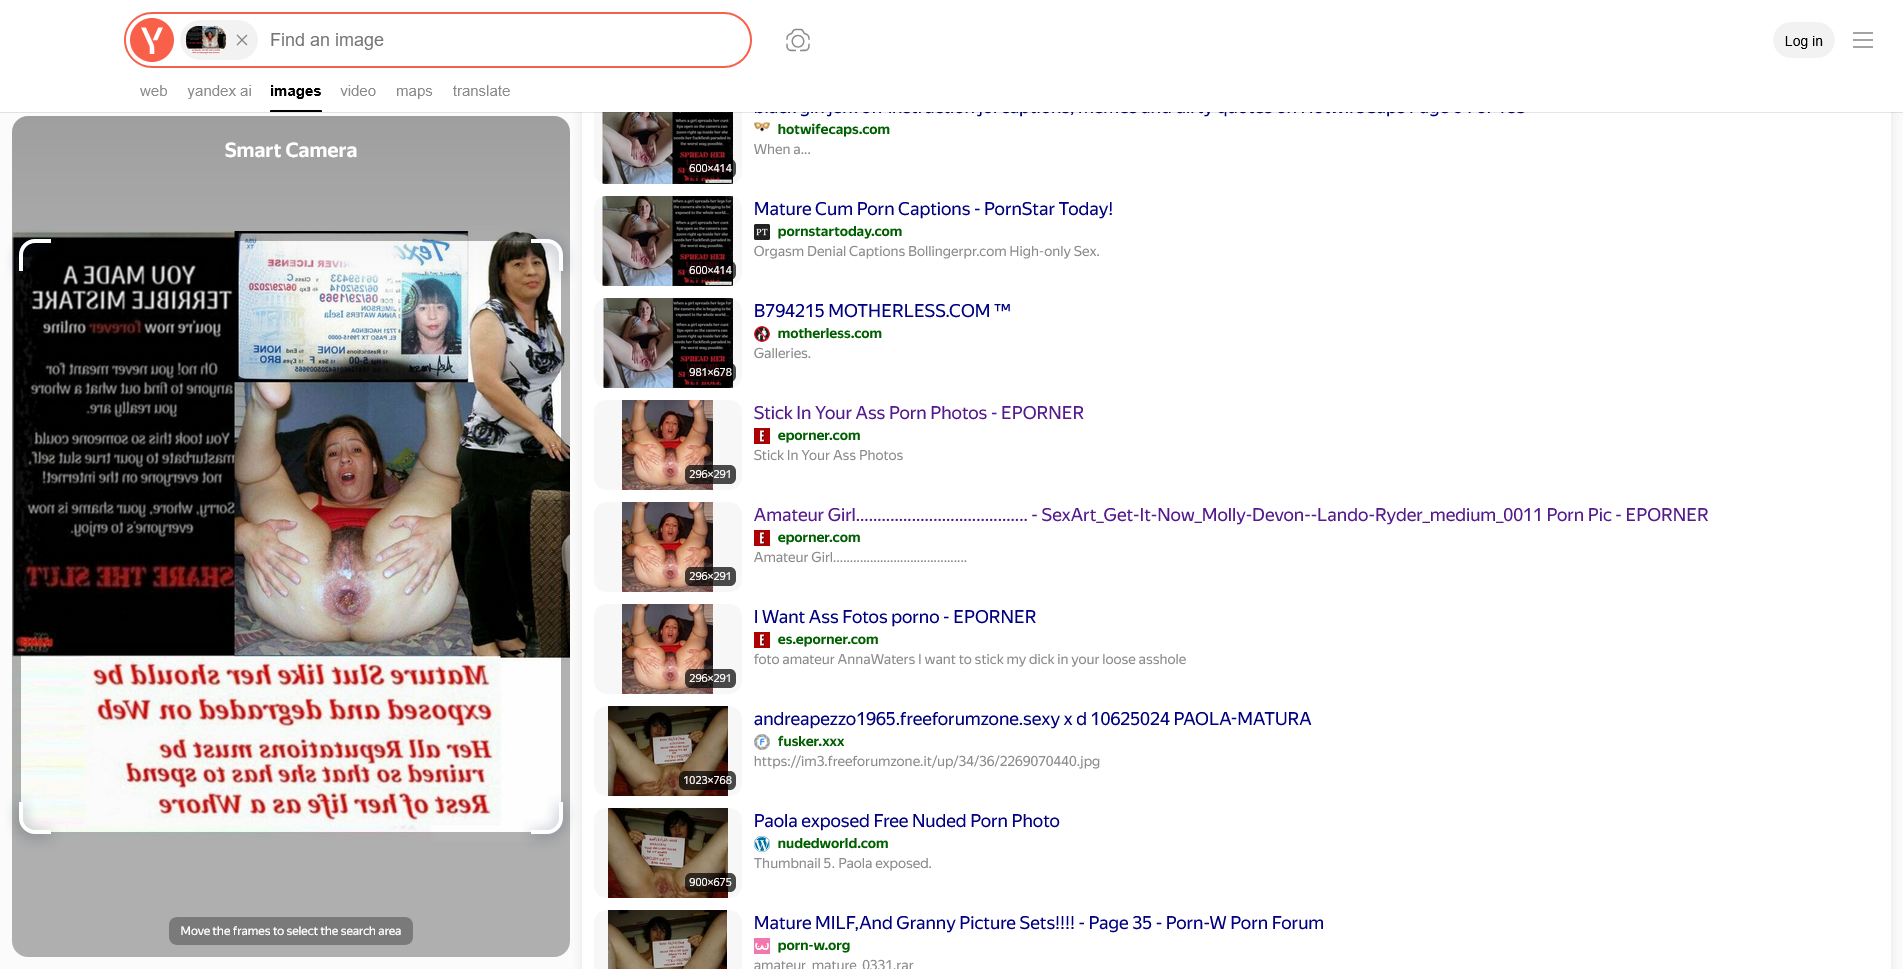Viewport: 1903px width, 969px height.
Task: Focus the "Find an image" search field
Action: [500, 40]
